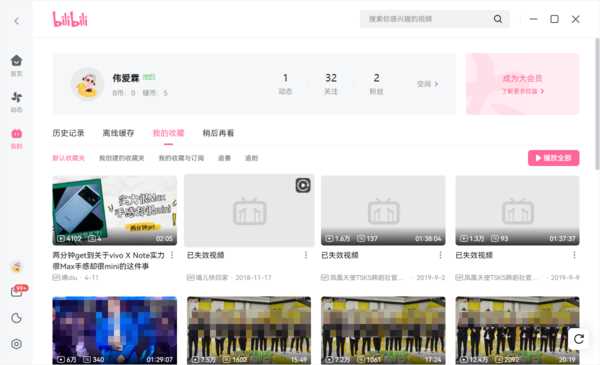Viewport: 600px width, 365px height.
Task: Open the followers count showing 2
Action: point(377,84)
